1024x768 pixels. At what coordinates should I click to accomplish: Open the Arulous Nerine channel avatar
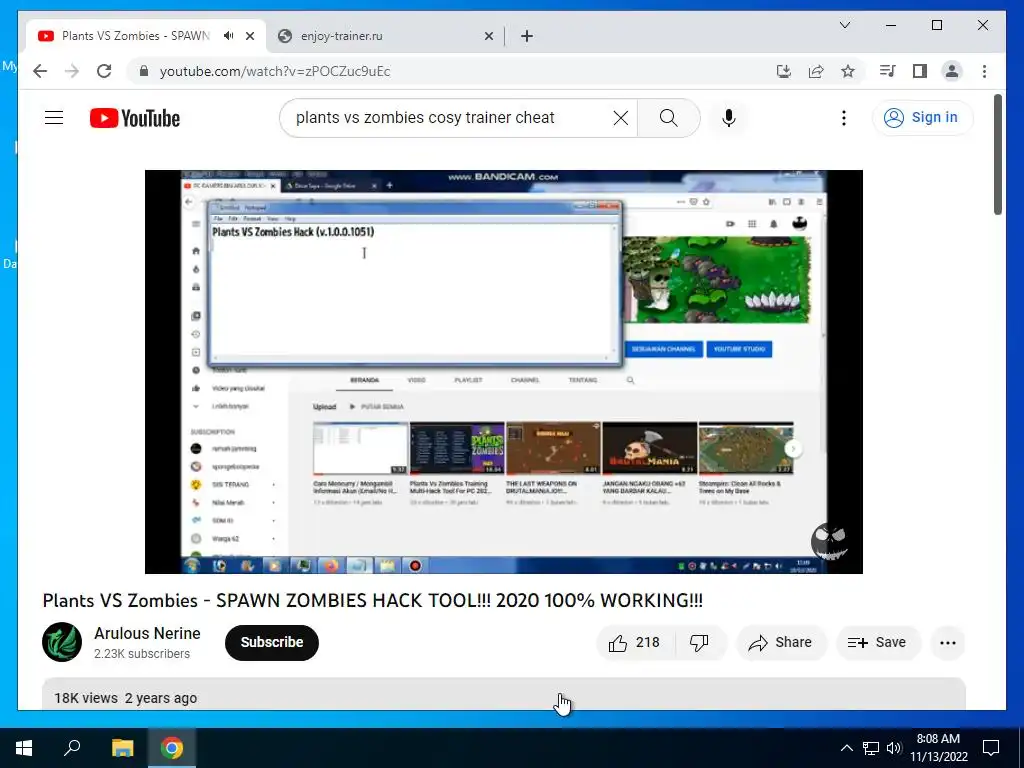[62, 642]
